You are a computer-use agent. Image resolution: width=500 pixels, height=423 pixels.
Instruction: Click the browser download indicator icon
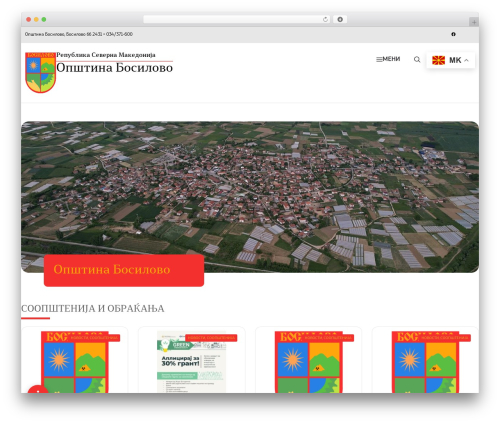pos(340,20)
